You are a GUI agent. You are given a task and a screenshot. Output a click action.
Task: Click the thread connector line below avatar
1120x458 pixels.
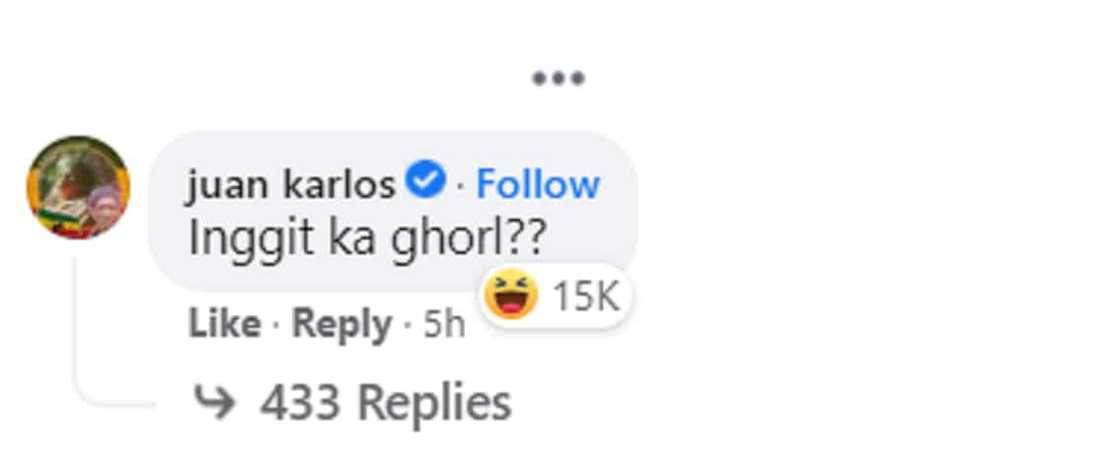coord(76,330)
